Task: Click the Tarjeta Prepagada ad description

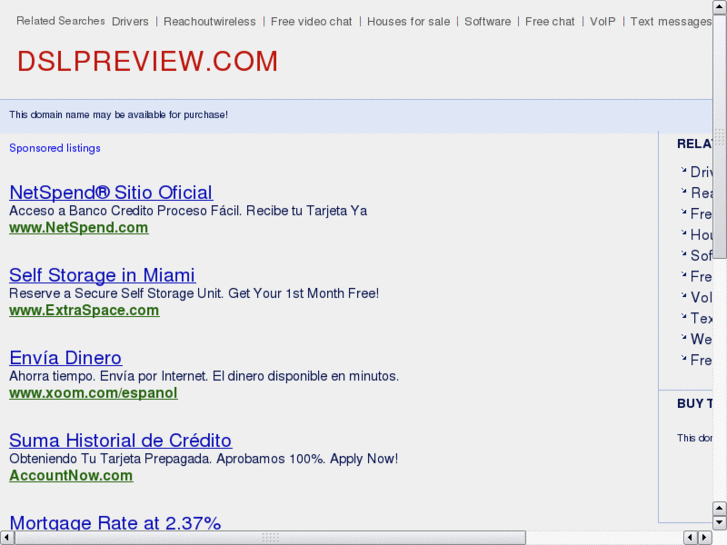Action: click(x=204, y=458)
